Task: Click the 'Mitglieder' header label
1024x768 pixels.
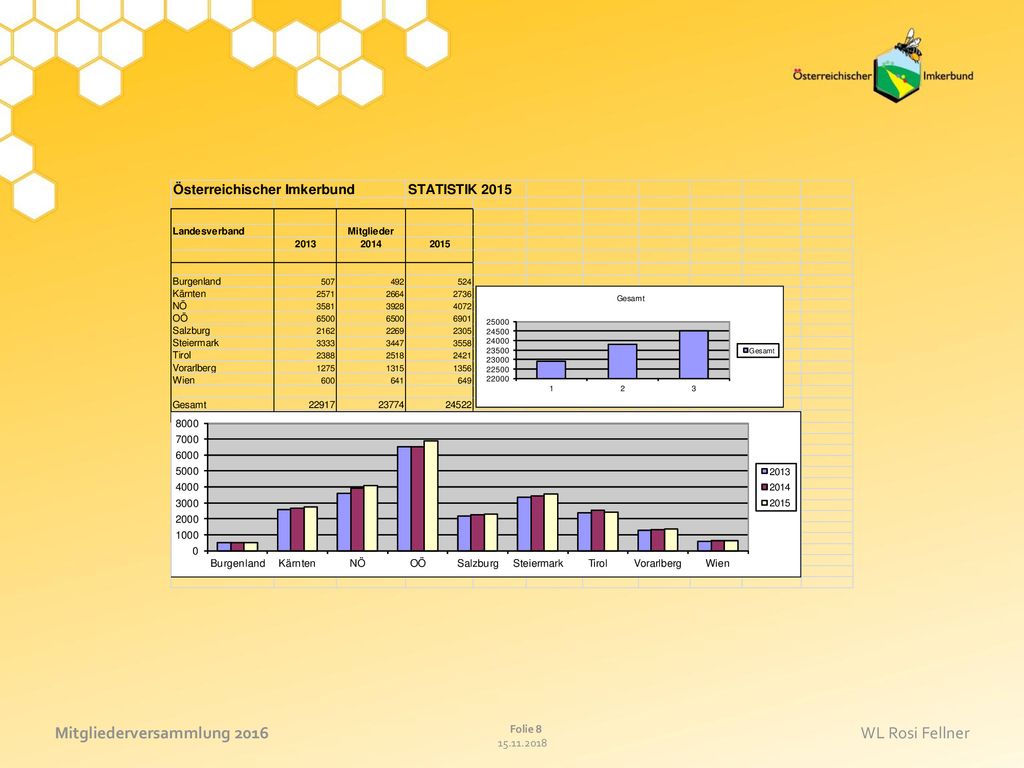Action: 370,231
